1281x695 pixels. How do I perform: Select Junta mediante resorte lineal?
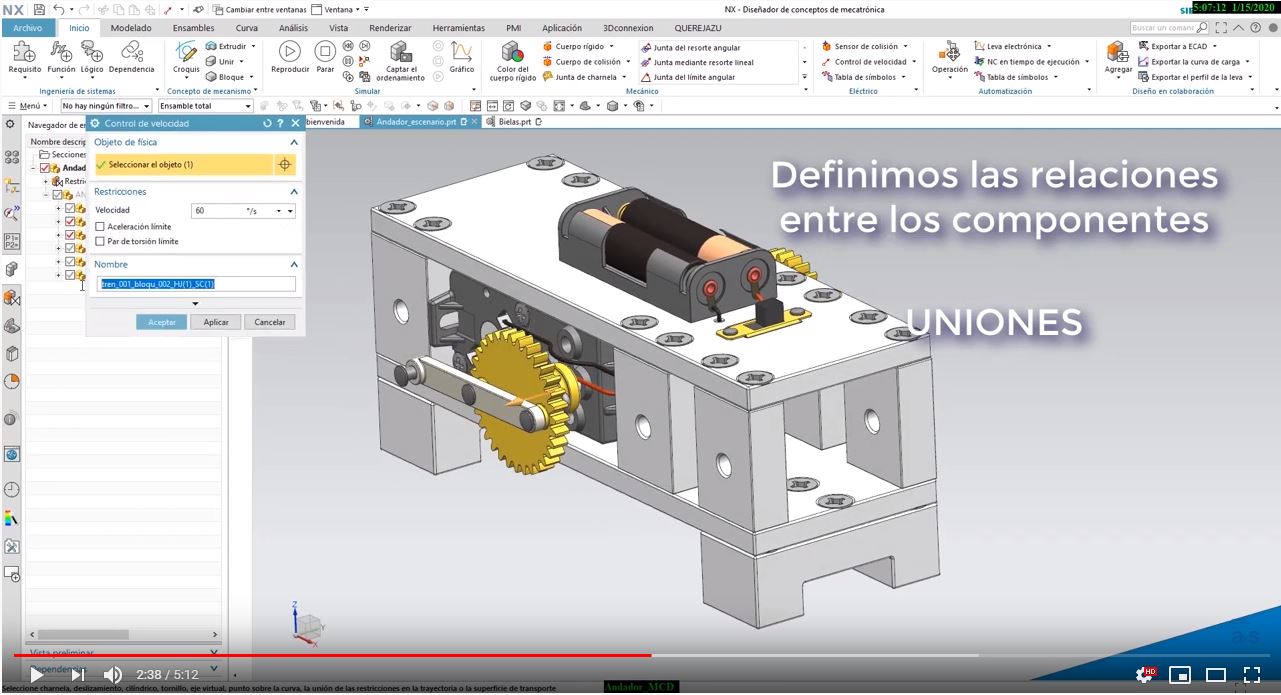coord(697,62)
